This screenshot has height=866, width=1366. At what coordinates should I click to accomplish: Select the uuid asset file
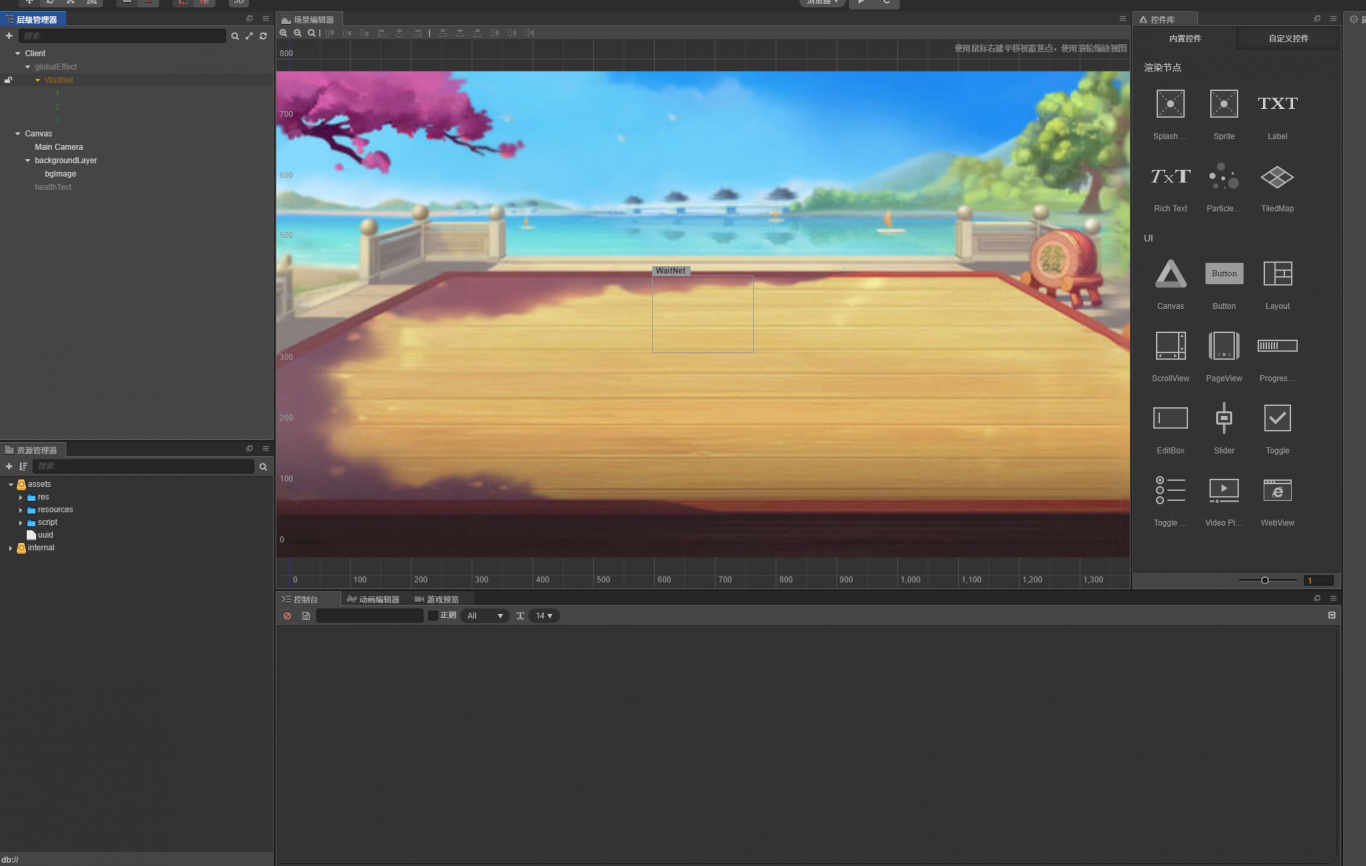(46, 535)
